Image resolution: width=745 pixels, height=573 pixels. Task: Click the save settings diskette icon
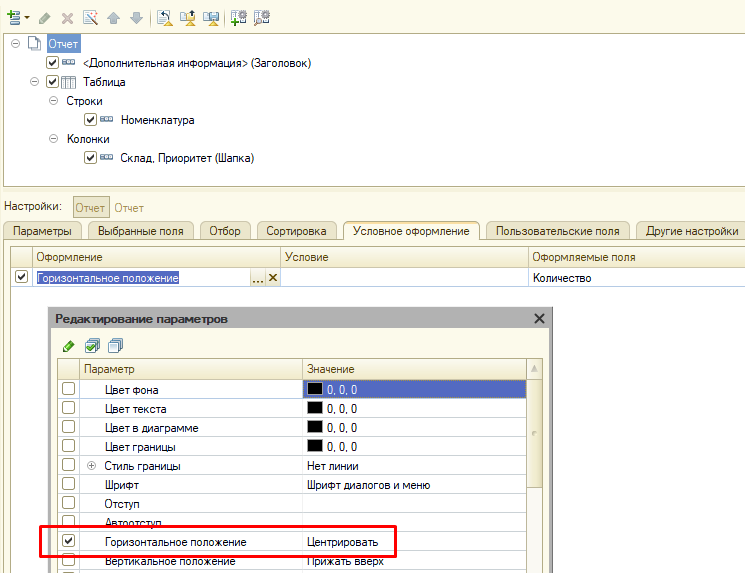211,18
